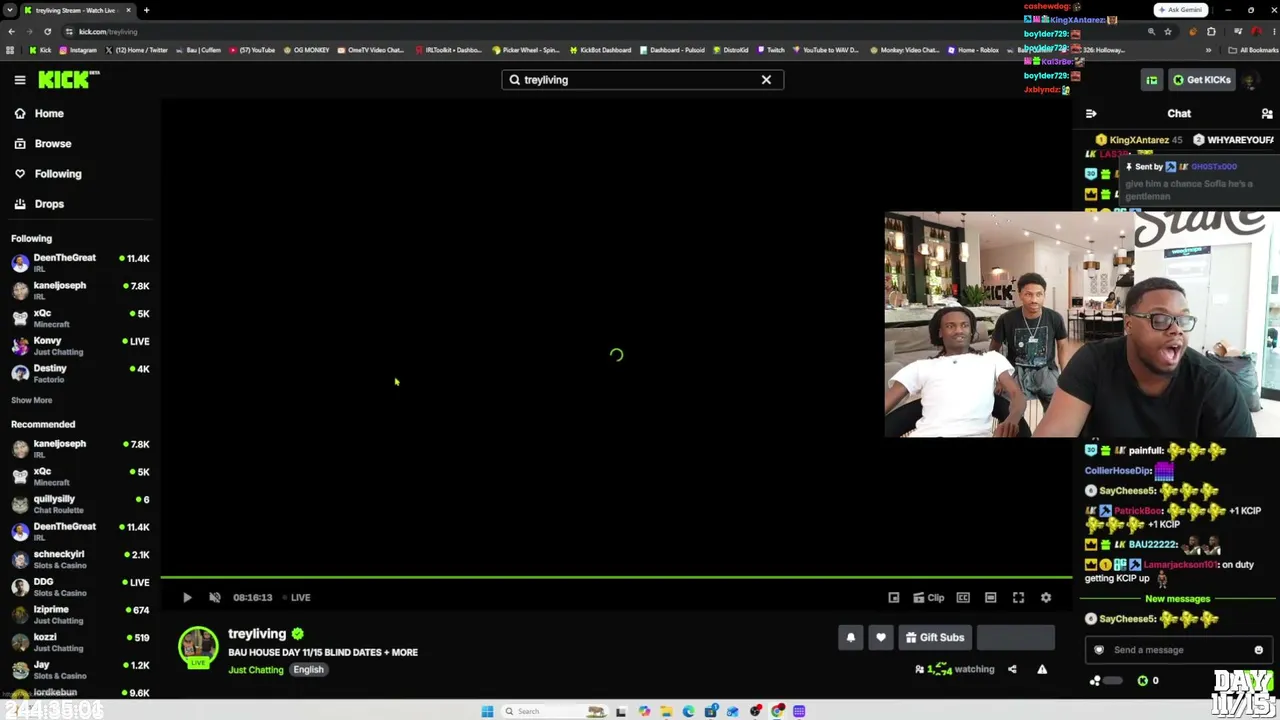The width and height of the screenshot is (1280, 720).
Task: Click the KICKs balance icon
Action: [x=1143, y=681]
